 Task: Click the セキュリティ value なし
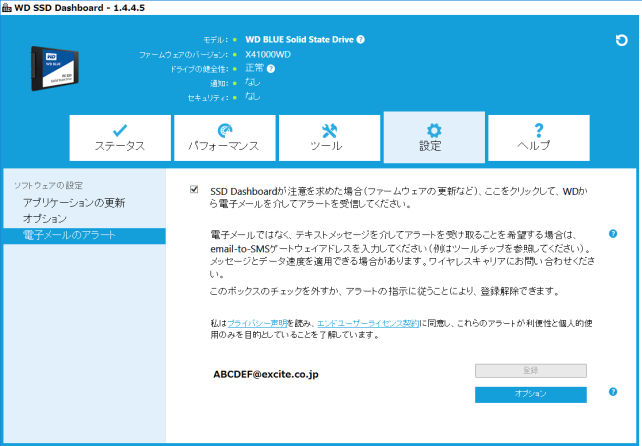click(253, 97)
